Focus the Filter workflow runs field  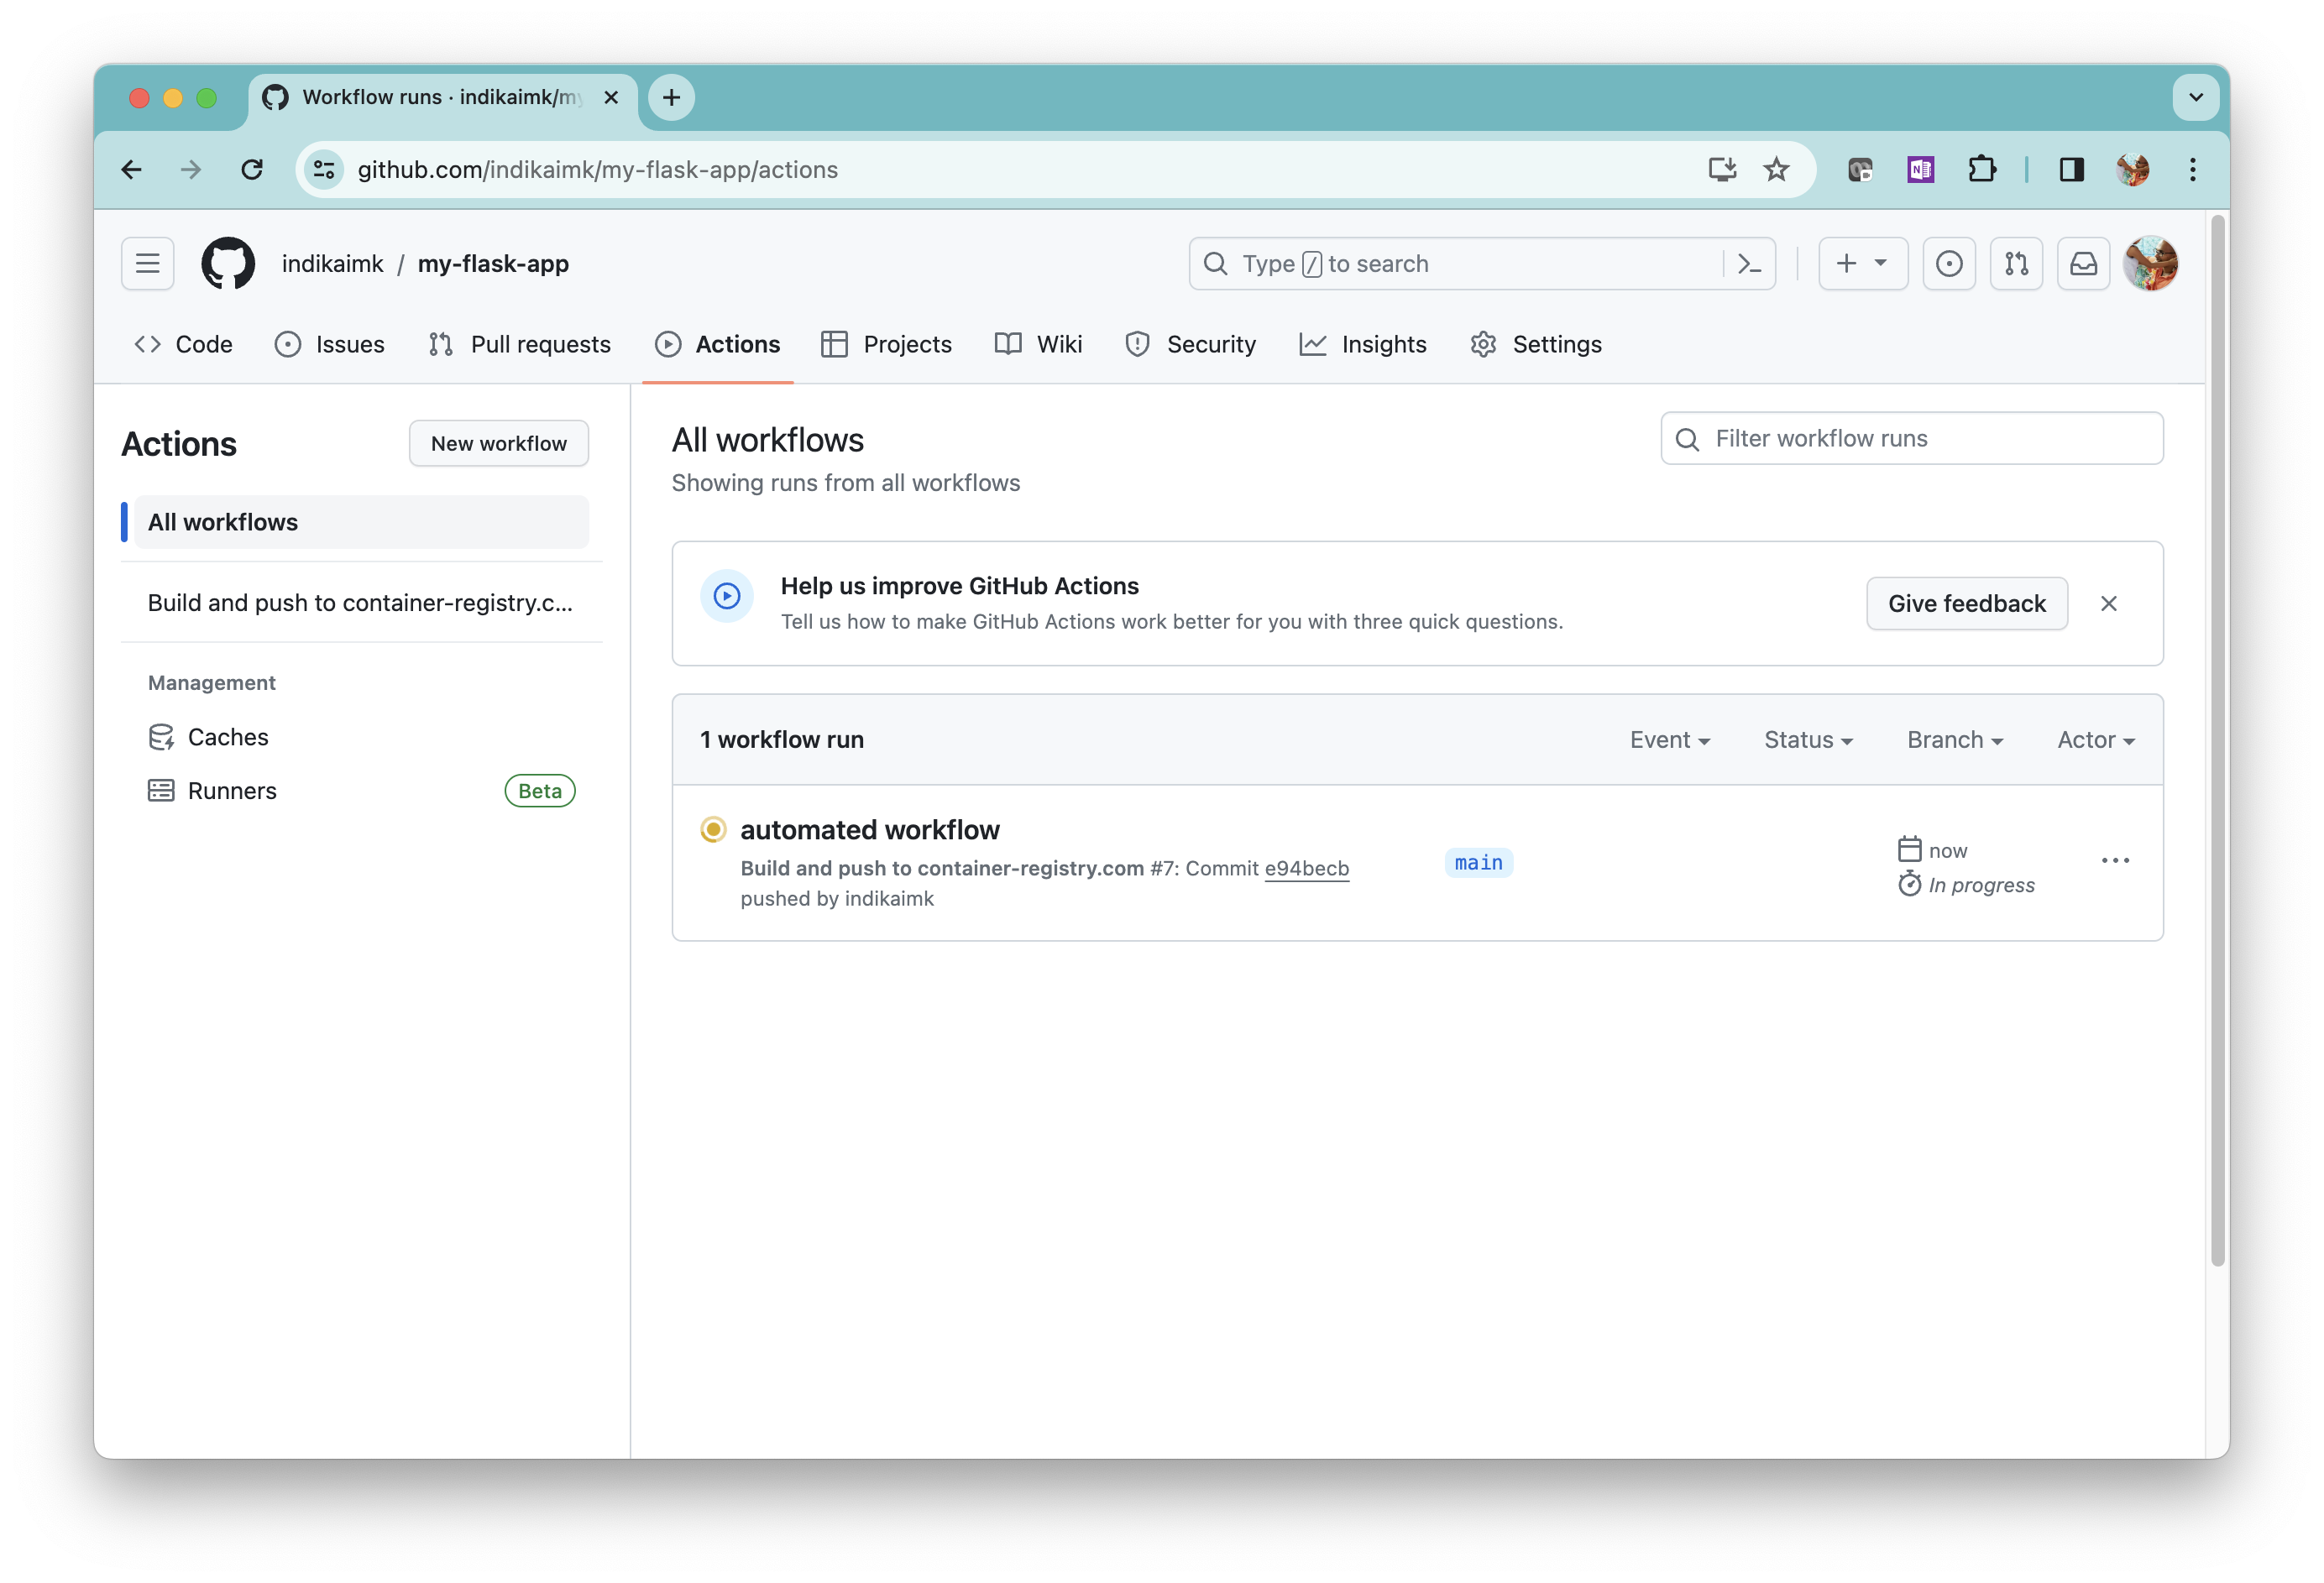[1912, 438]
